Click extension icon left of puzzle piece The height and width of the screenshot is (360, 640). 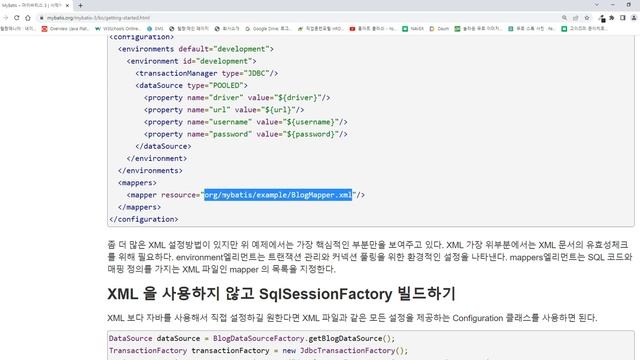[602, 18]
